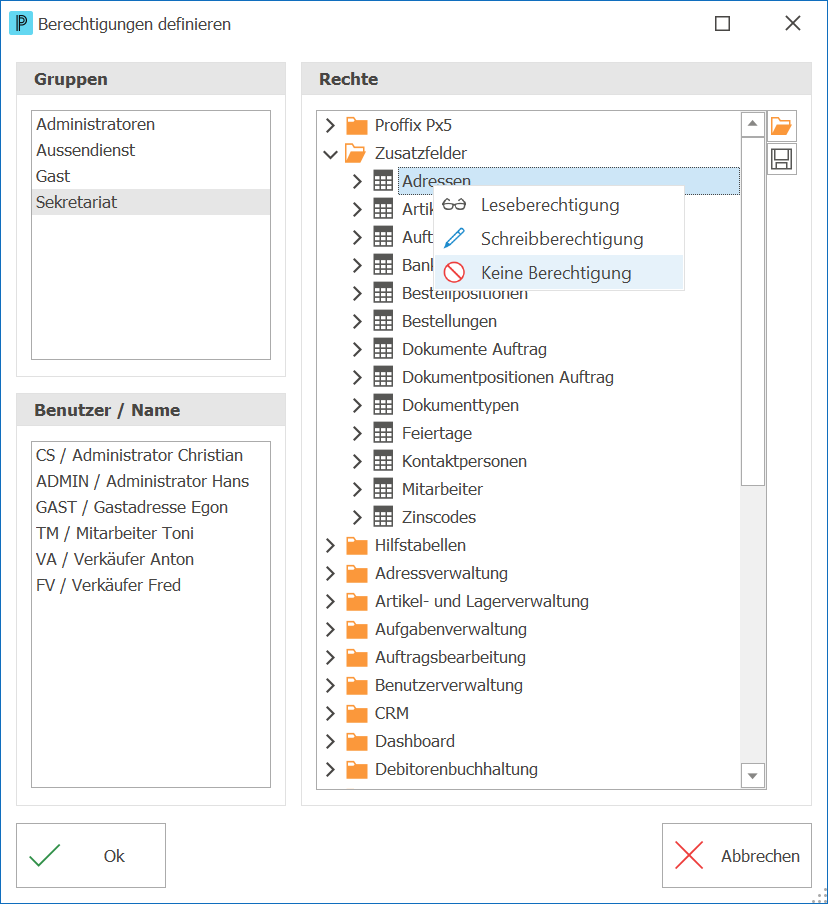Expand the Adressverwaltung folder
This screenshot has width=828, height=904.
(x=330, y=573)
